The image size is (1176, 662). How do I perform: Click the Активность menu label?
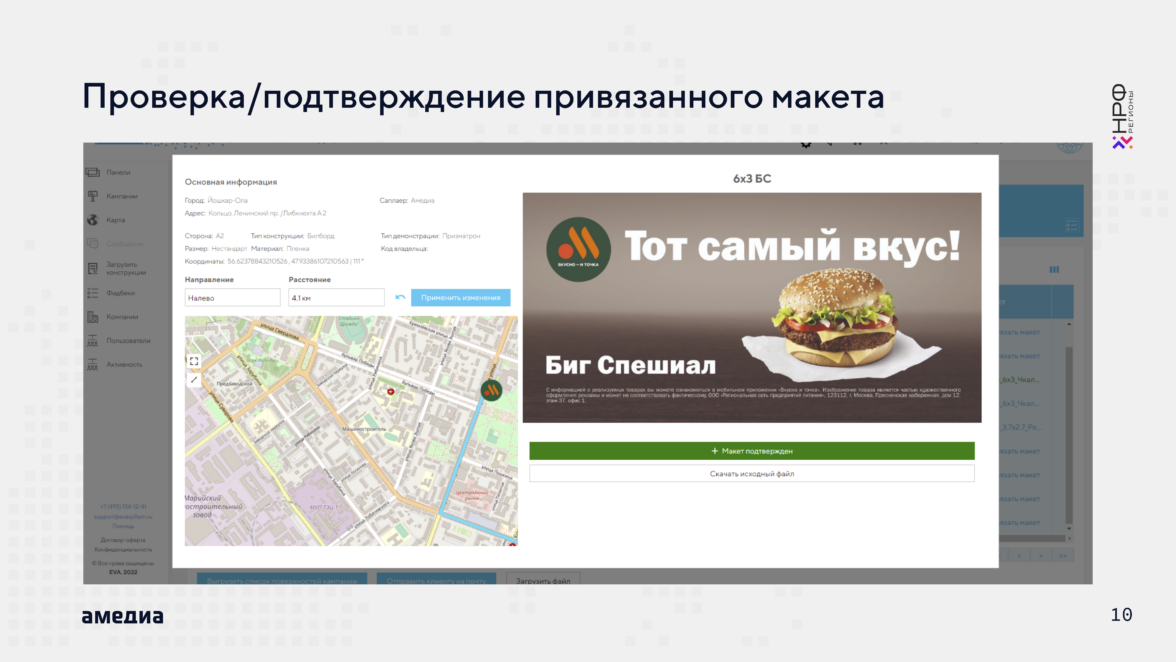[124, 365]
